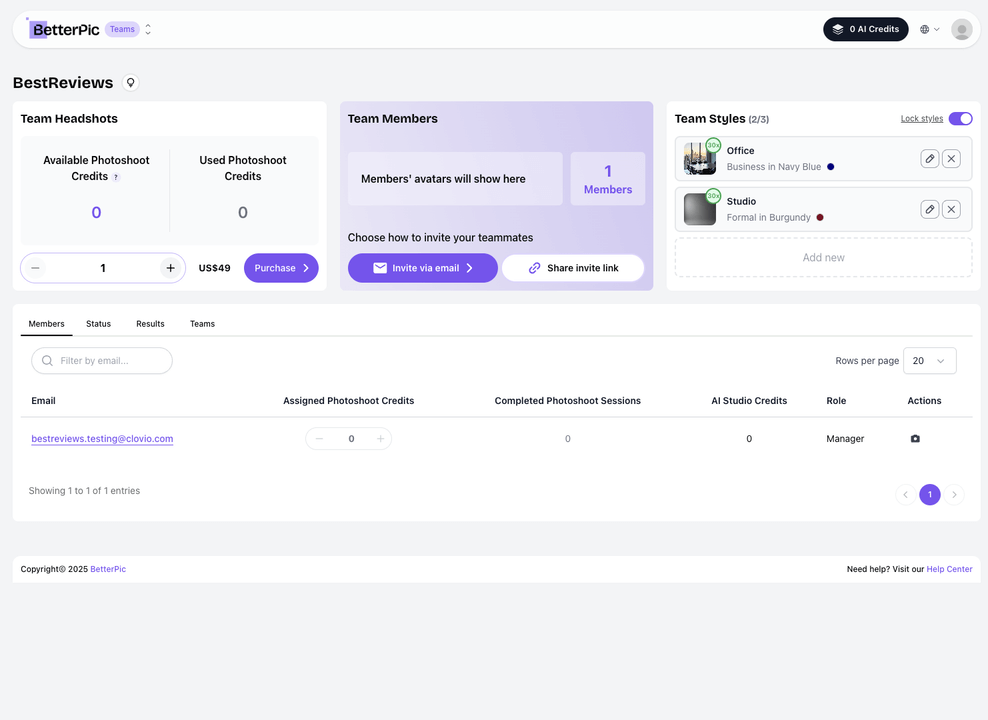
Task: Click the navy blue color dot for Office style
Action: pos(831,169)
